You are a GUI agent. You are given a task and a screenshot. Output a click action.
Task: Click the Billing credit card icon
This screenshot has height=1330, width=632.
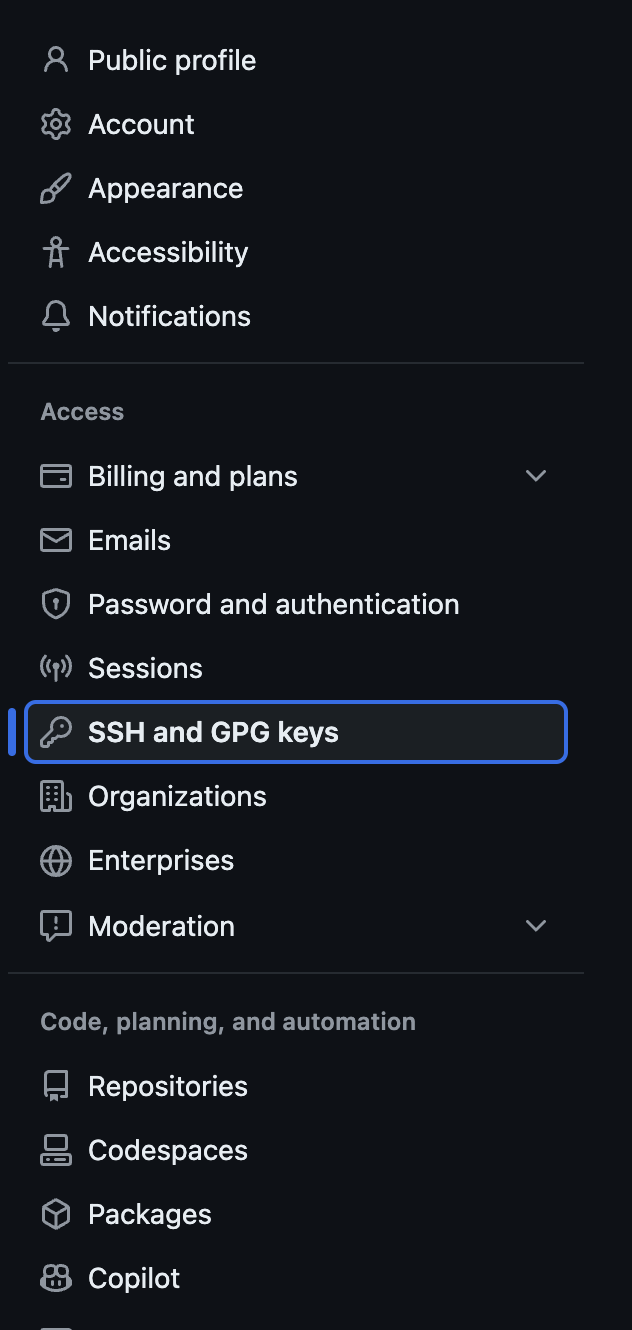coord(56,476)
